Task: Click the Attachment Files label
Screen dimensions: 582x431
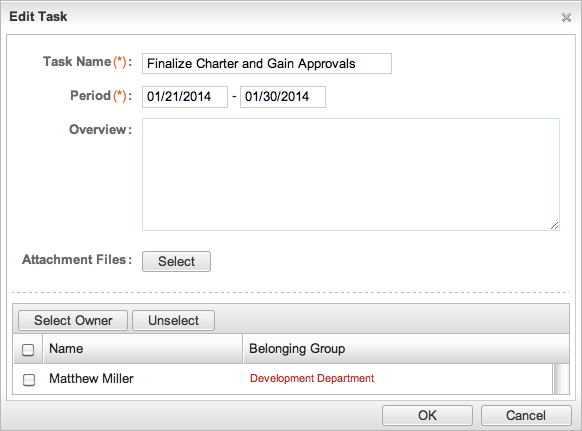Action: [x=77, y=259]
